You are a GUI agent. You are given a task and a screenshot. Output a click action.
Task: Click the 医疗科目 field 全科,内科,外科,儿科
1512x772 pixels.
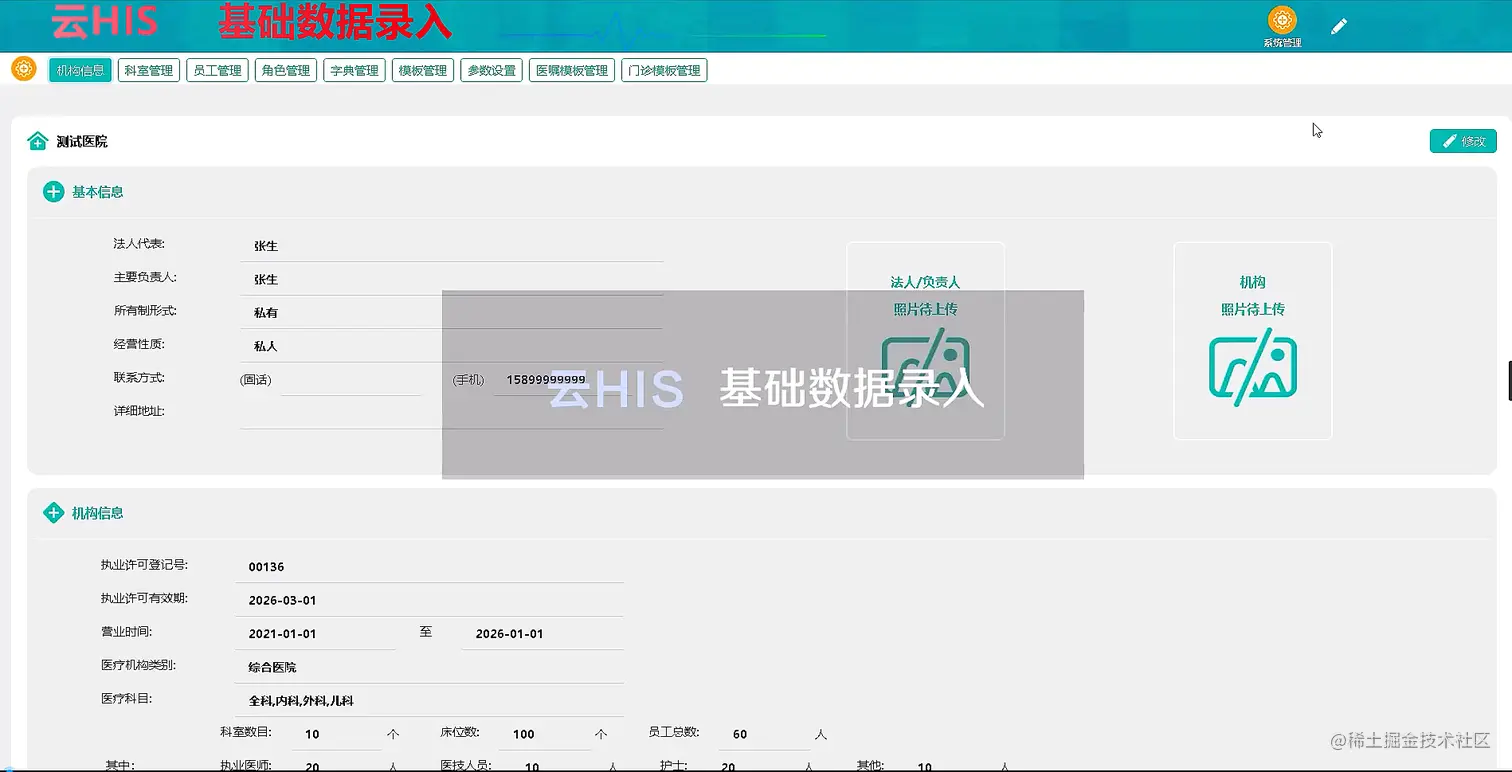432,701
